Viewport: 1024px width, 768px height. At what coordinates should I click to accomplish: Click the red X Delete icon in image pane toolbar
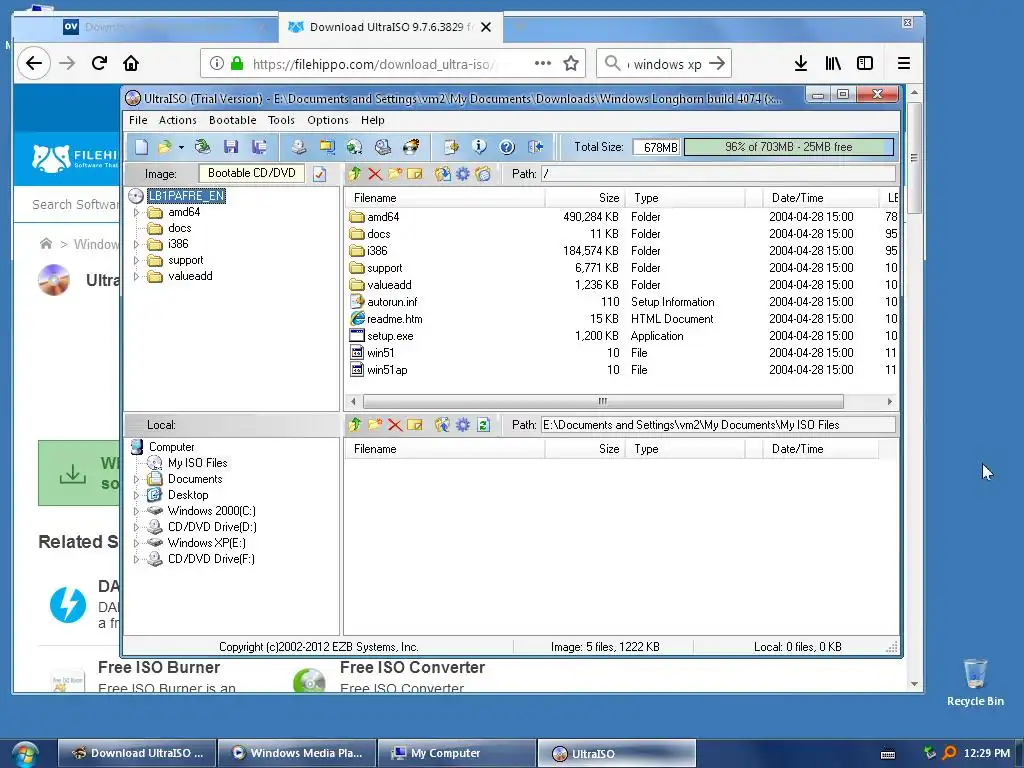[375, 174]
